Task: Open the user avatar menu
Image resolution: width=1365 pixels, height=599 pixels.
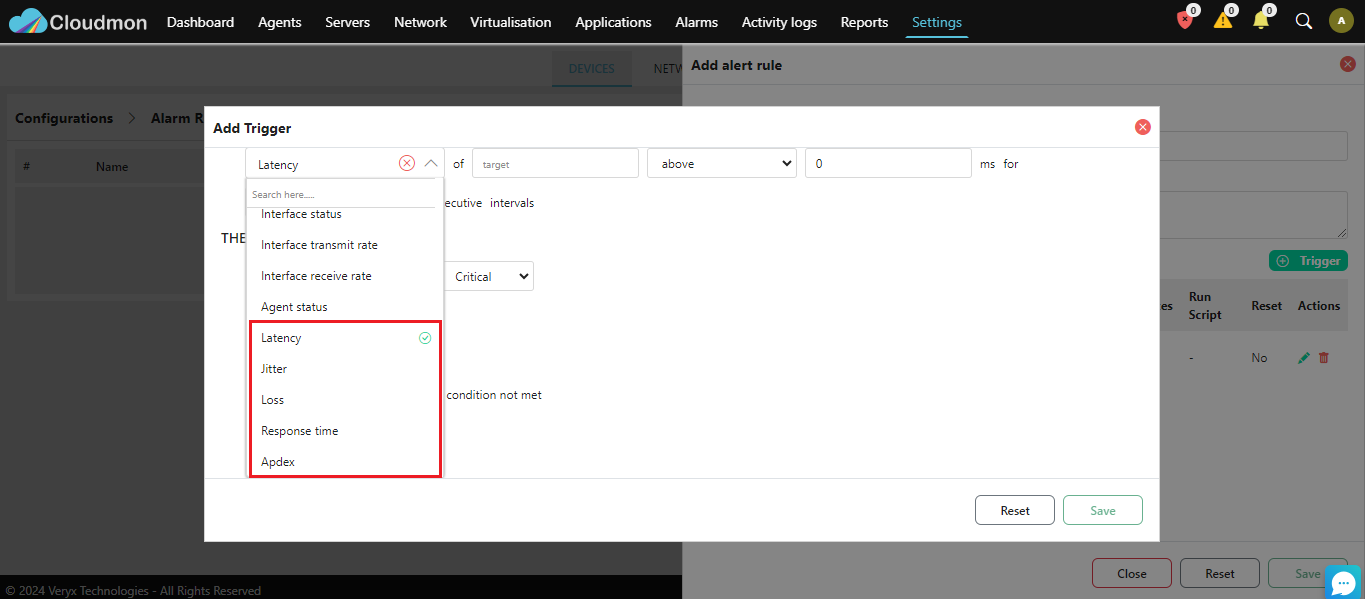Action: point(1341,21)
